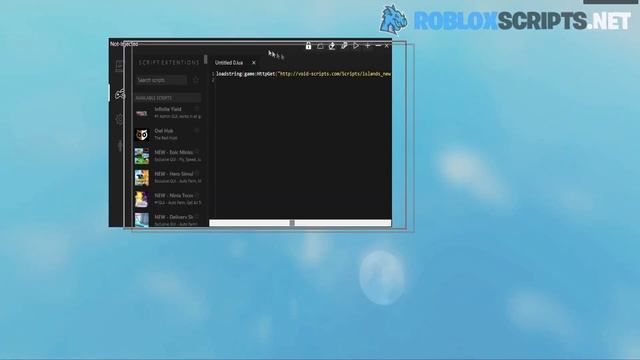
Task: Close the Untitled 0.lua tab
Action: 253,63
